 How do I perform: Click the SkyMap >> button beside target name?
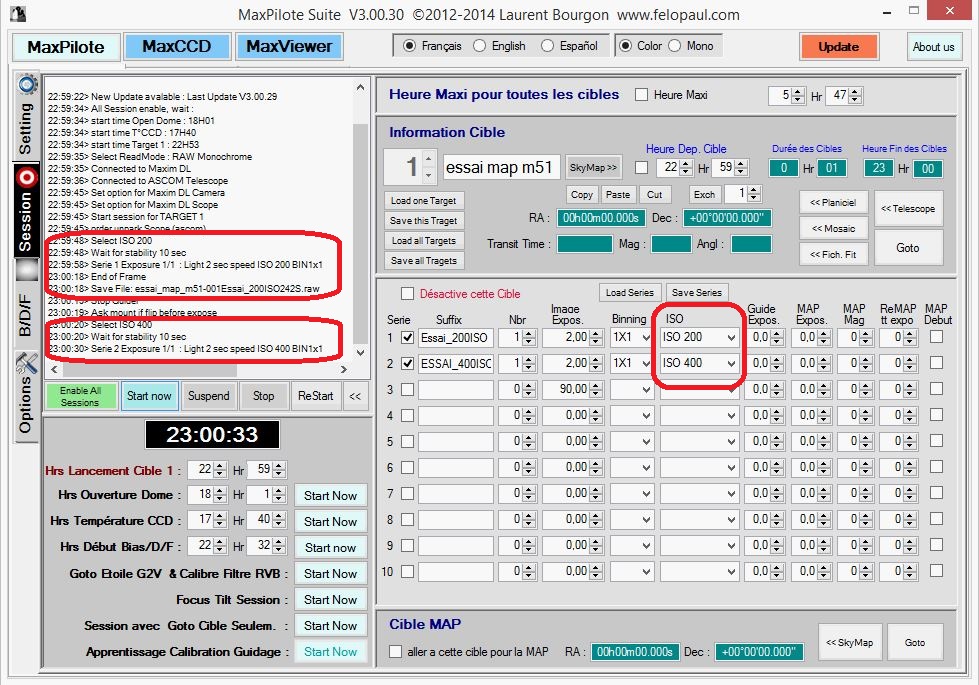tap(593, 168)
